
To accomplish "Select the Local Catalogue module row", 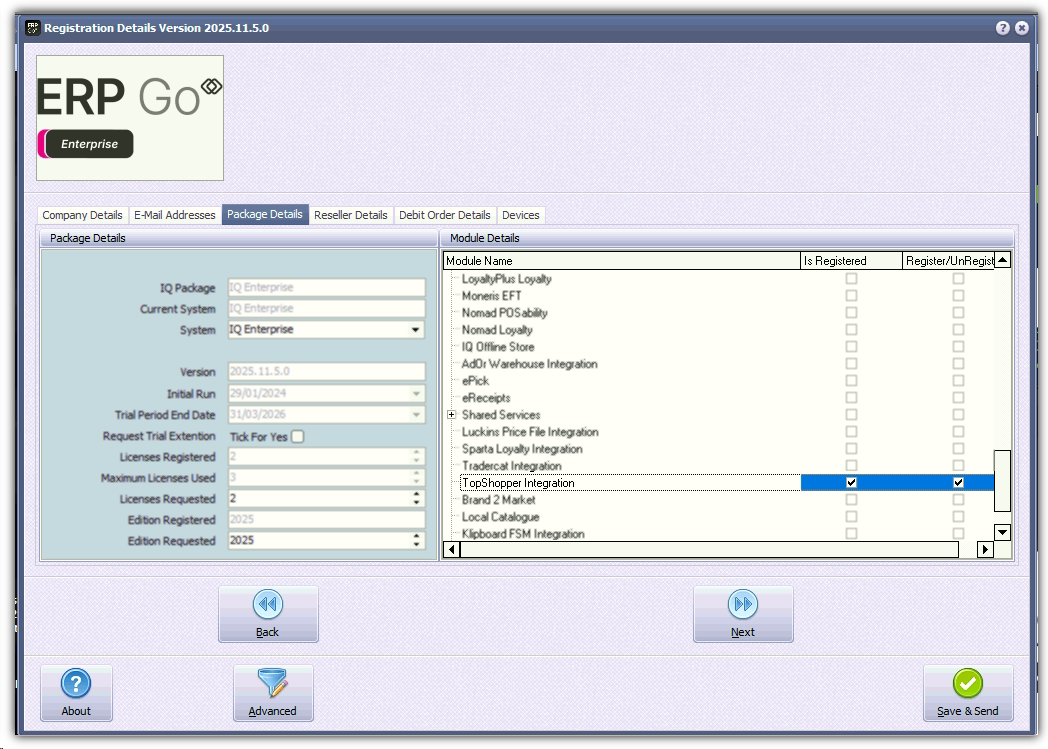I will [x=500, y=517].
